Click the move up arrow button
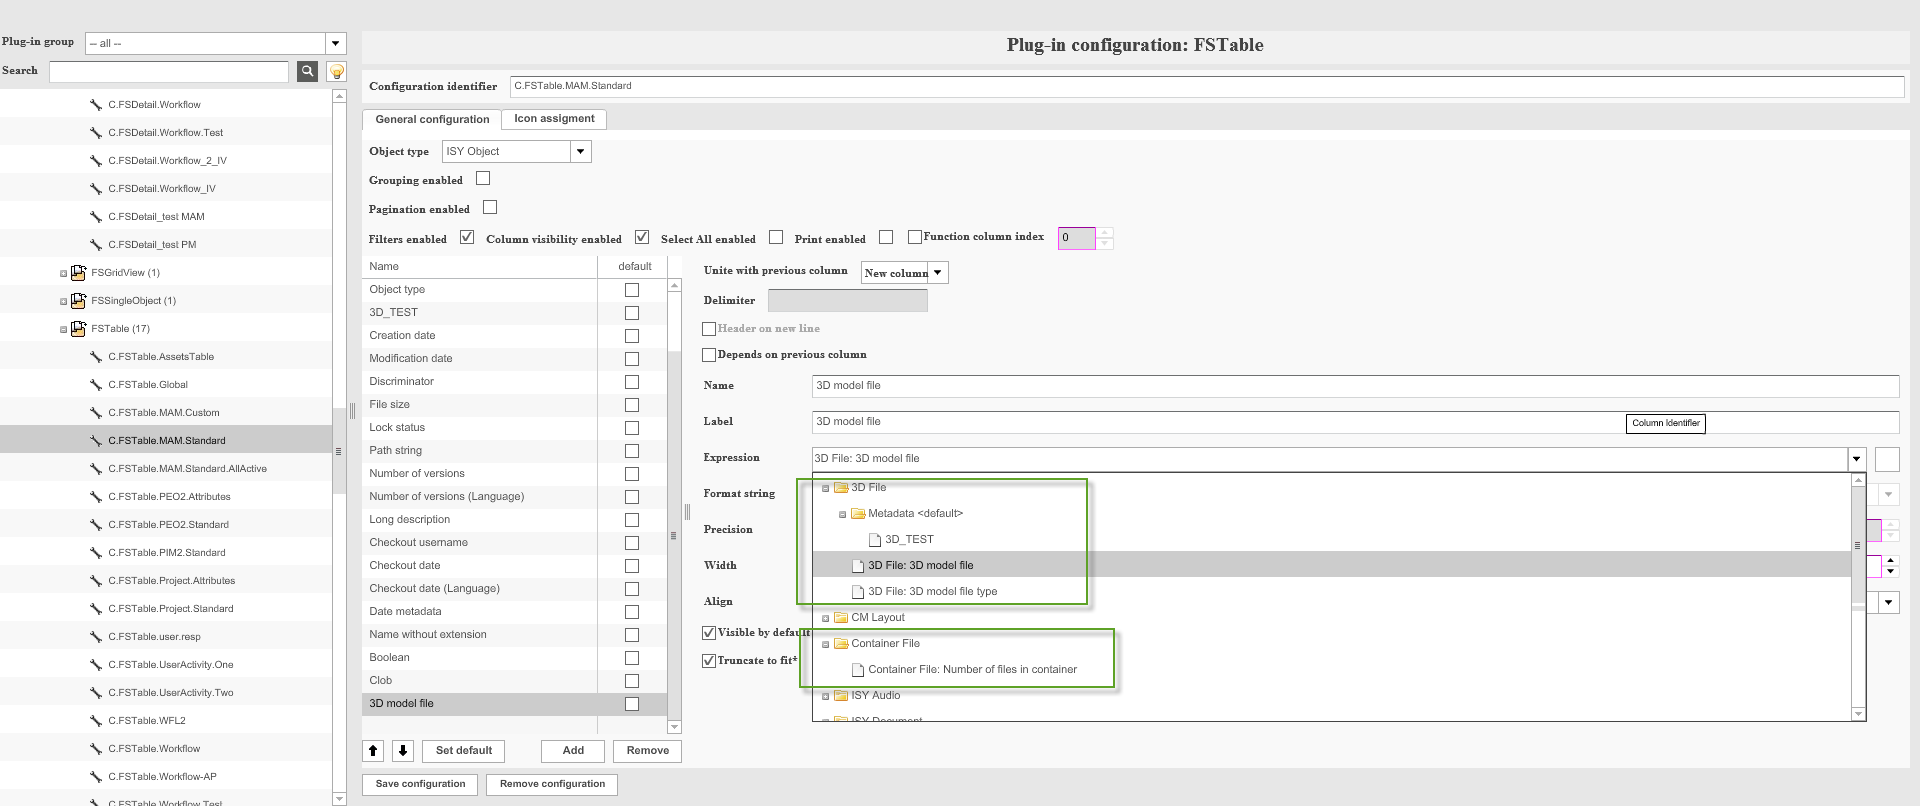This screenshot has height=806, width=1920. [373, 751]
